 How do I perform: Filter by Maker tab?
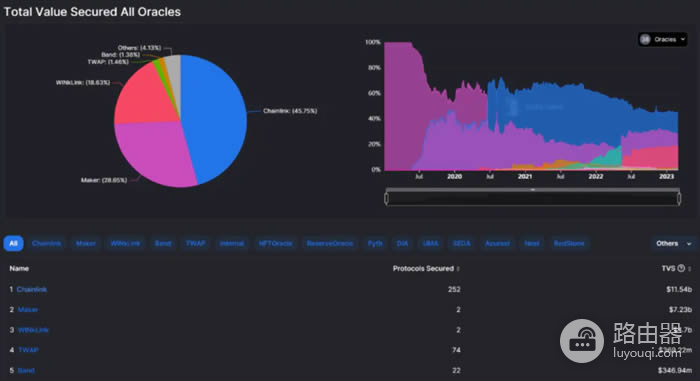click(86, 243)
